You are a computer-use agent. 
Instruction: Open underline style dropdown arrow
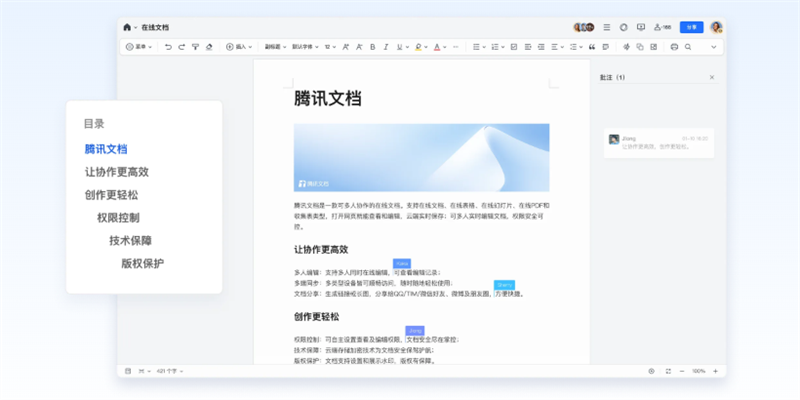407,47
